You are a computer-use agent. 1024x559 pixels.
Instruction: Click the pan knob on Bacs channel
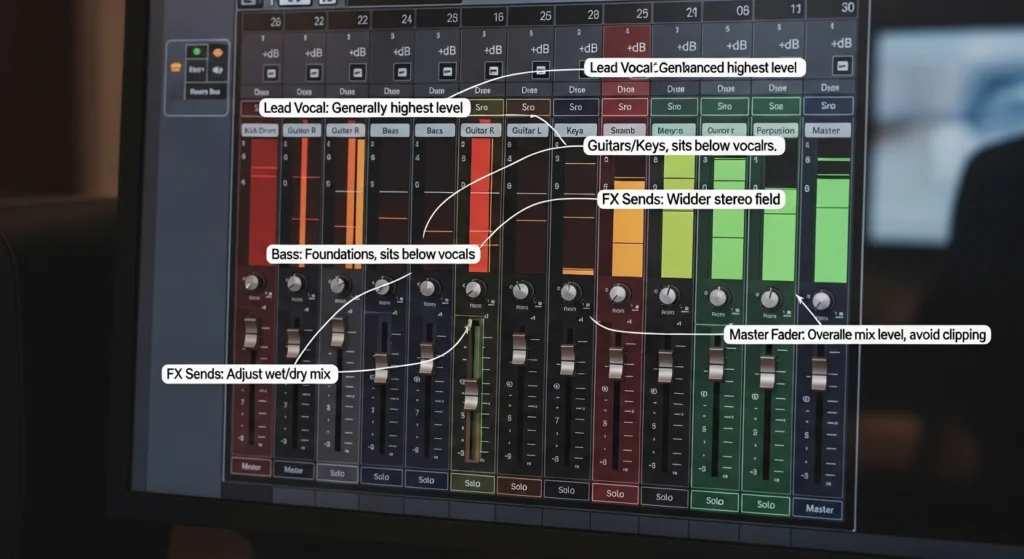[x=428, y=287]
